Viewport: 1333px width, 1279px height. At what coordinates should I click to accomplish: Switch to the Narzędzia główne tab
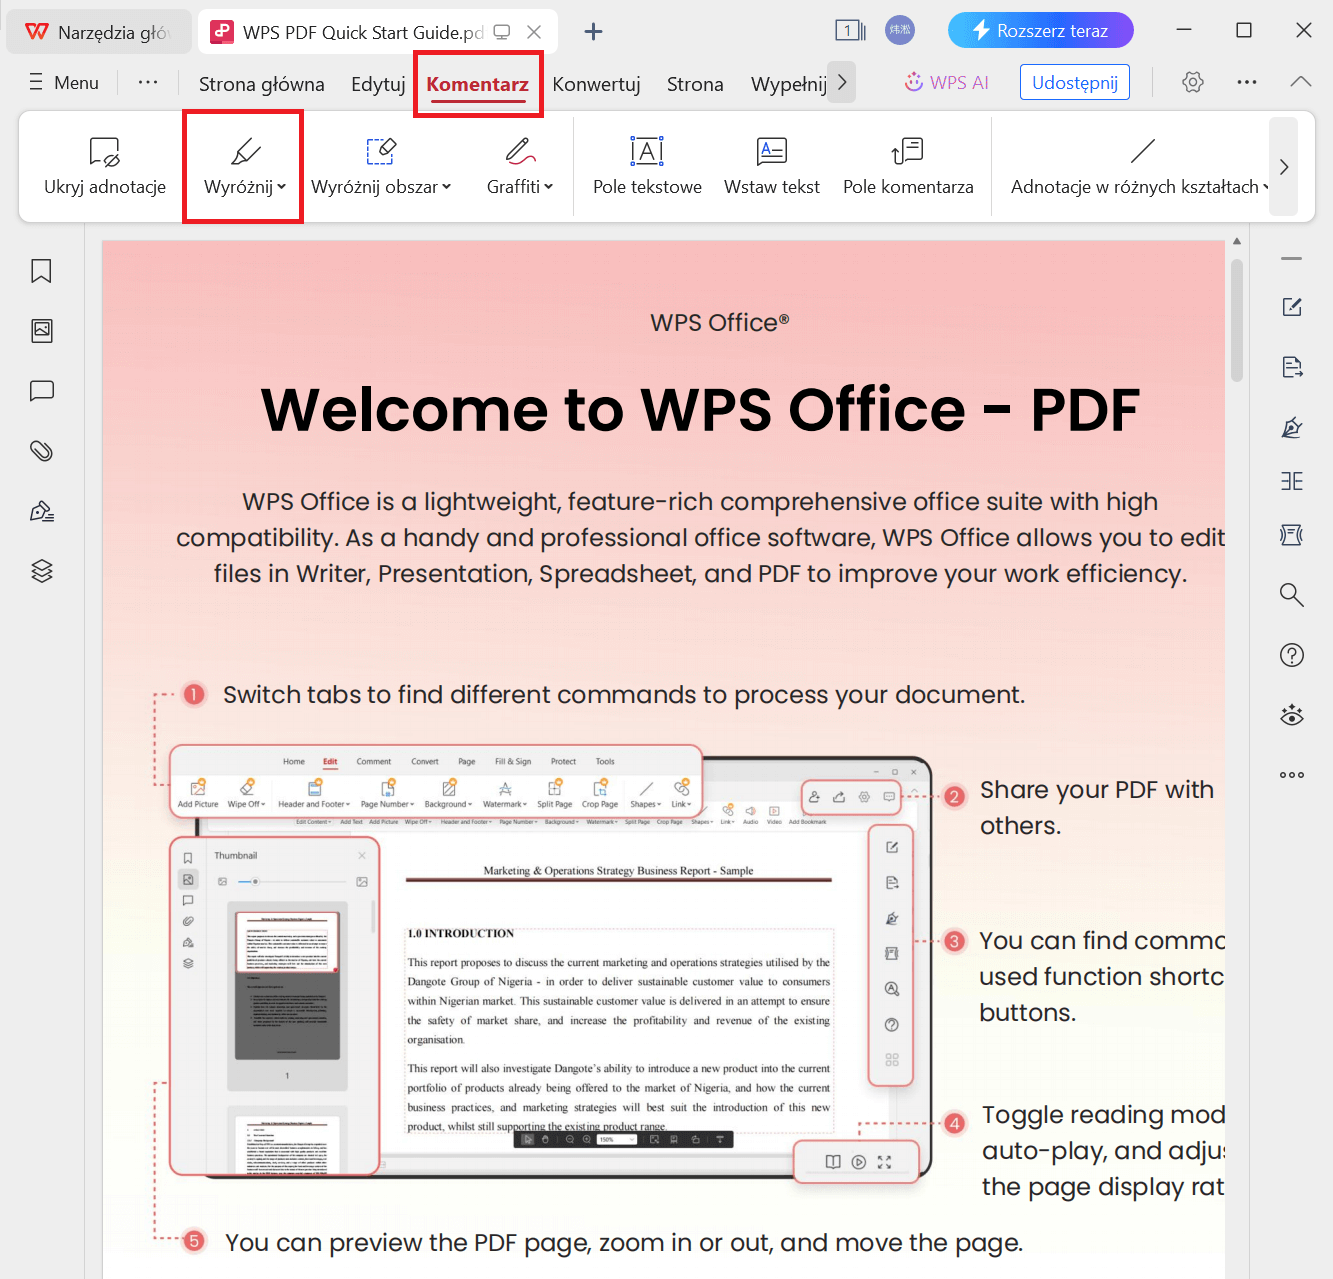pyautogui.click(x=97, y=32)
